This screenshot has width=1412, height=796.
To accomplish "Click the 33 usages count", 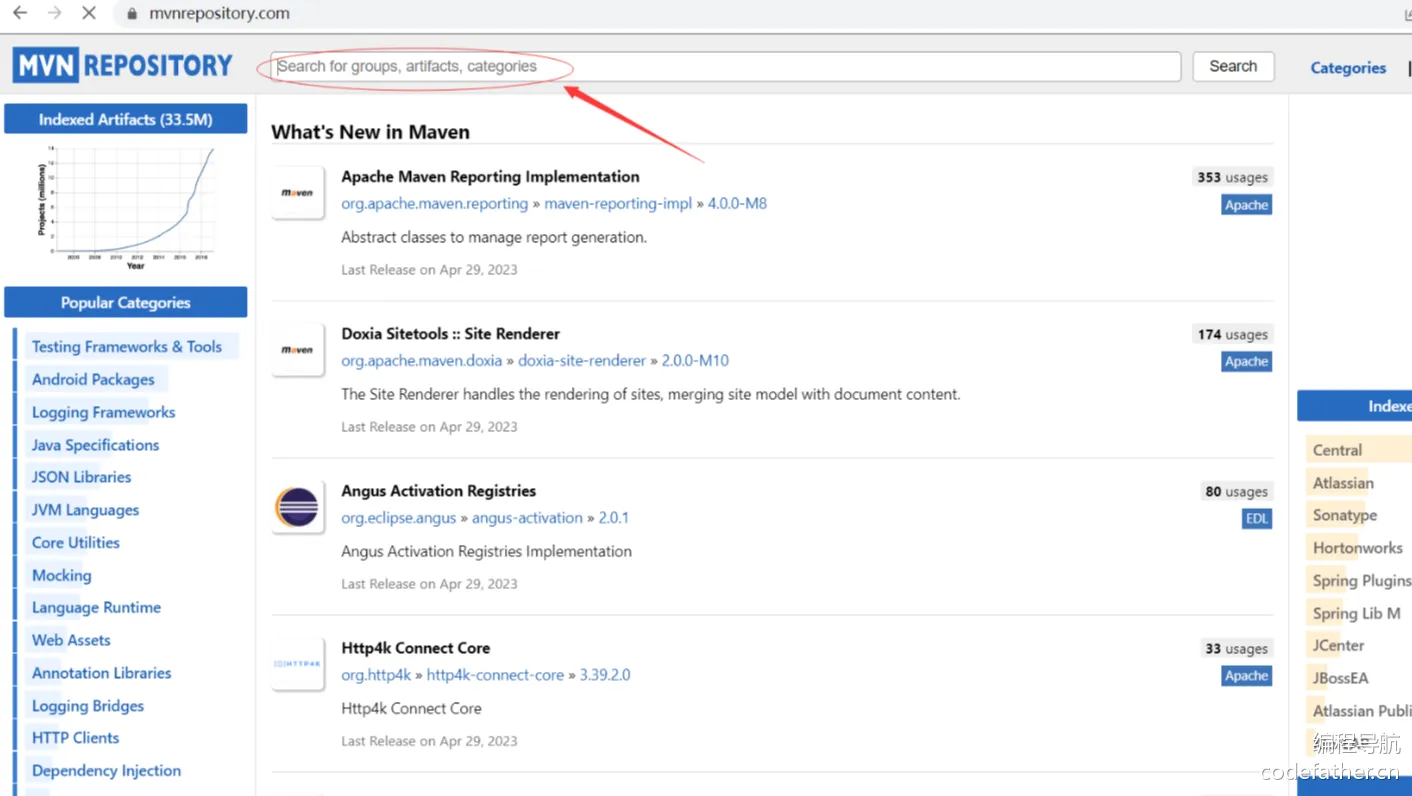I will 1236,648.
